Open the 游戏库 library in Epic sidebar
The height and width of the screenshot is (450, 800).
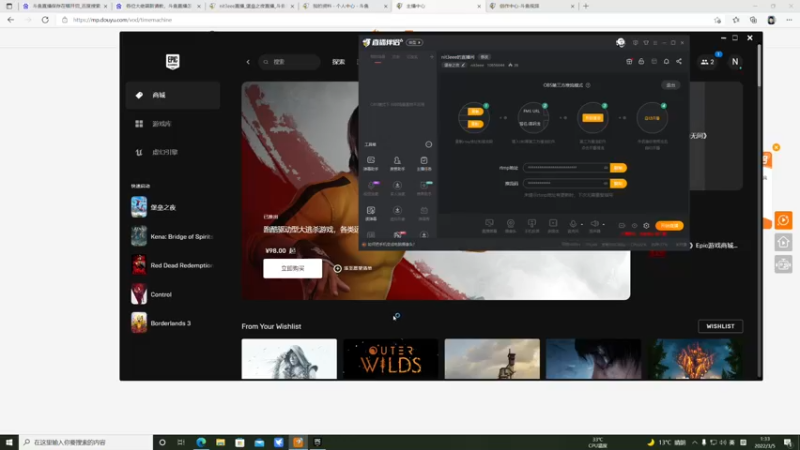pyautogui.click(x=172, y=123)
